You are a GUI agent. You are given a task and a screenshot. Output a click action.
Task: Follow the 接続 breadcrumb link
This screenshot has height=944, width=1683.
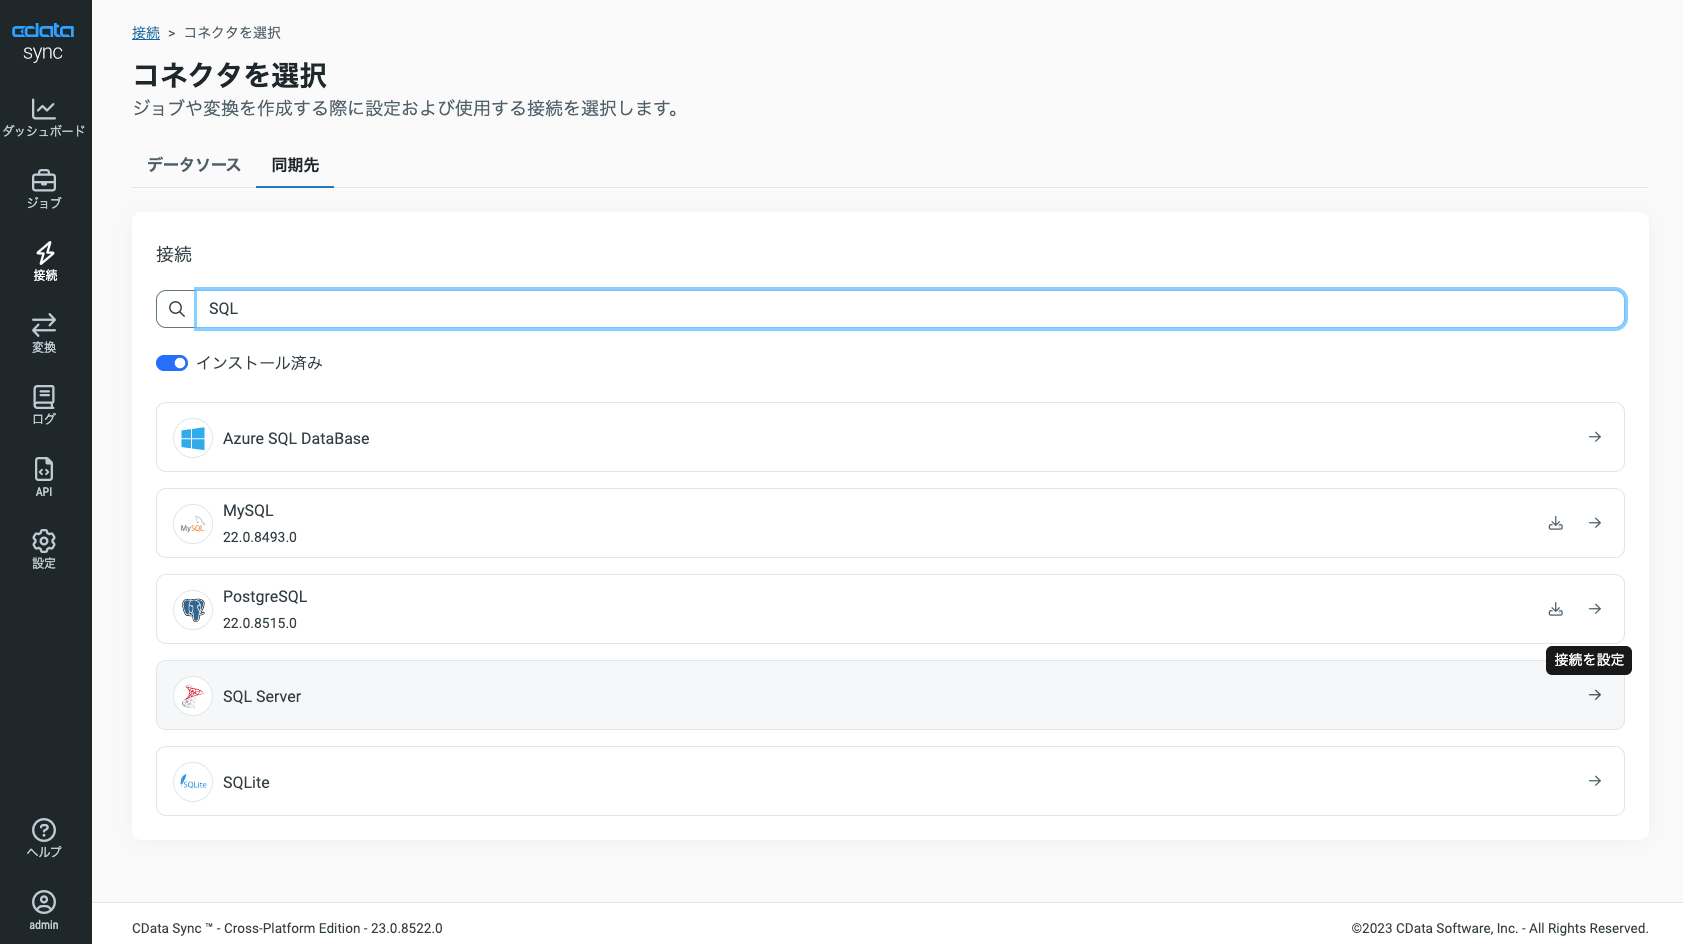pos(146,33)
